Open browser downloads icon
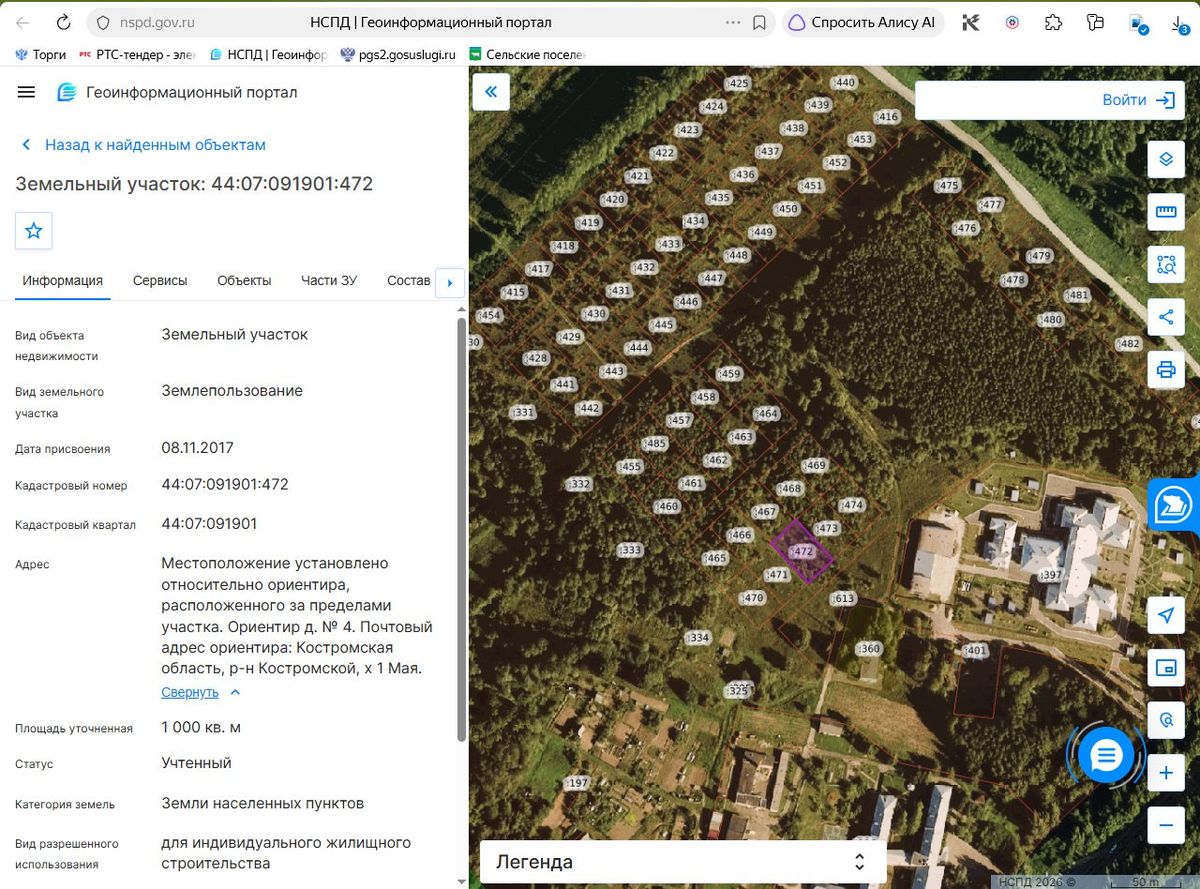 pos(1178,22)
